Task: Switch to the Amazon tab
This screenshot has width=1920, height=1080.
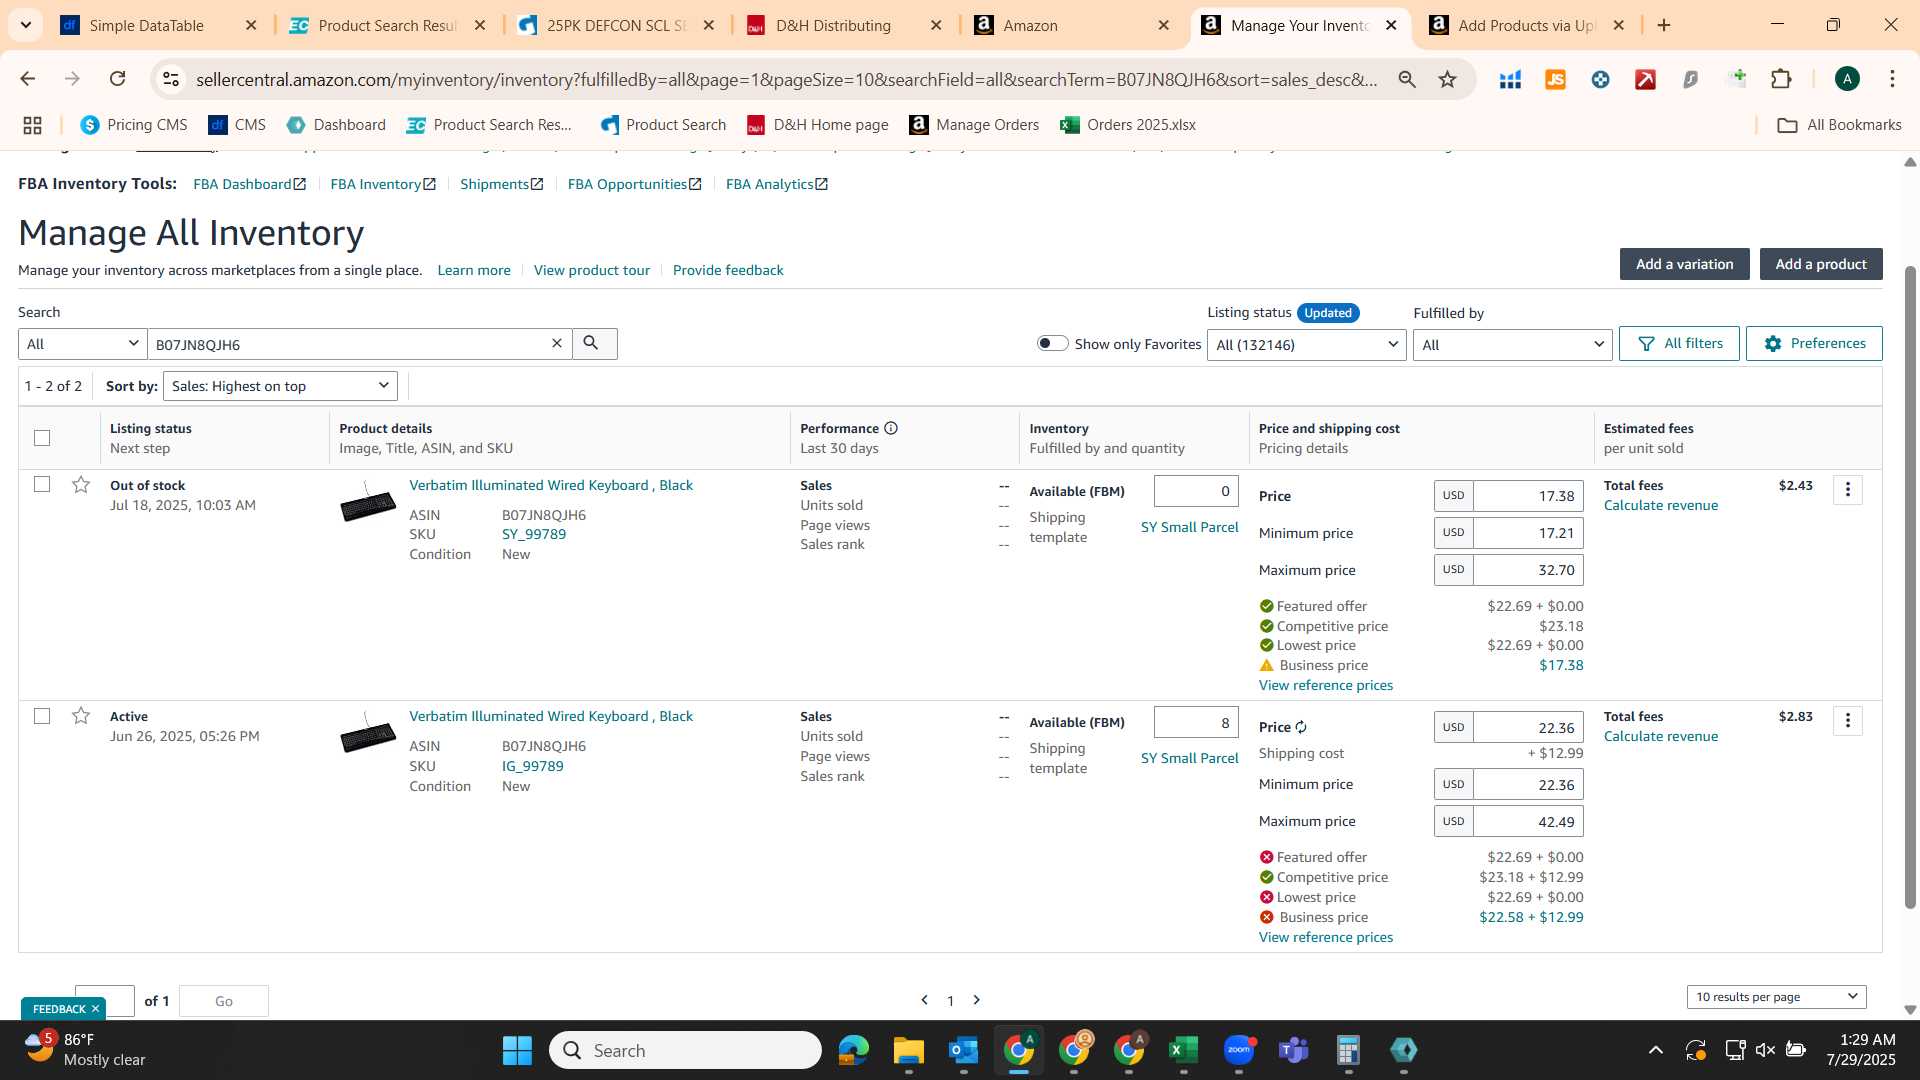Action: click(1072, 25)
